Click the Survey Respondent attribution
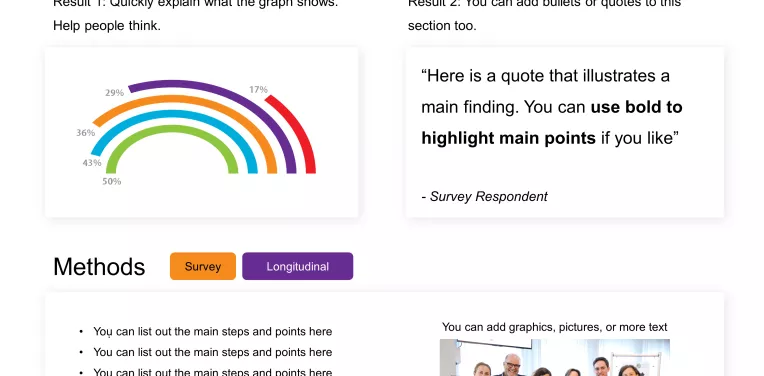Image resolution: width=764 pixels, height=376 pixels. pos(484,196)
